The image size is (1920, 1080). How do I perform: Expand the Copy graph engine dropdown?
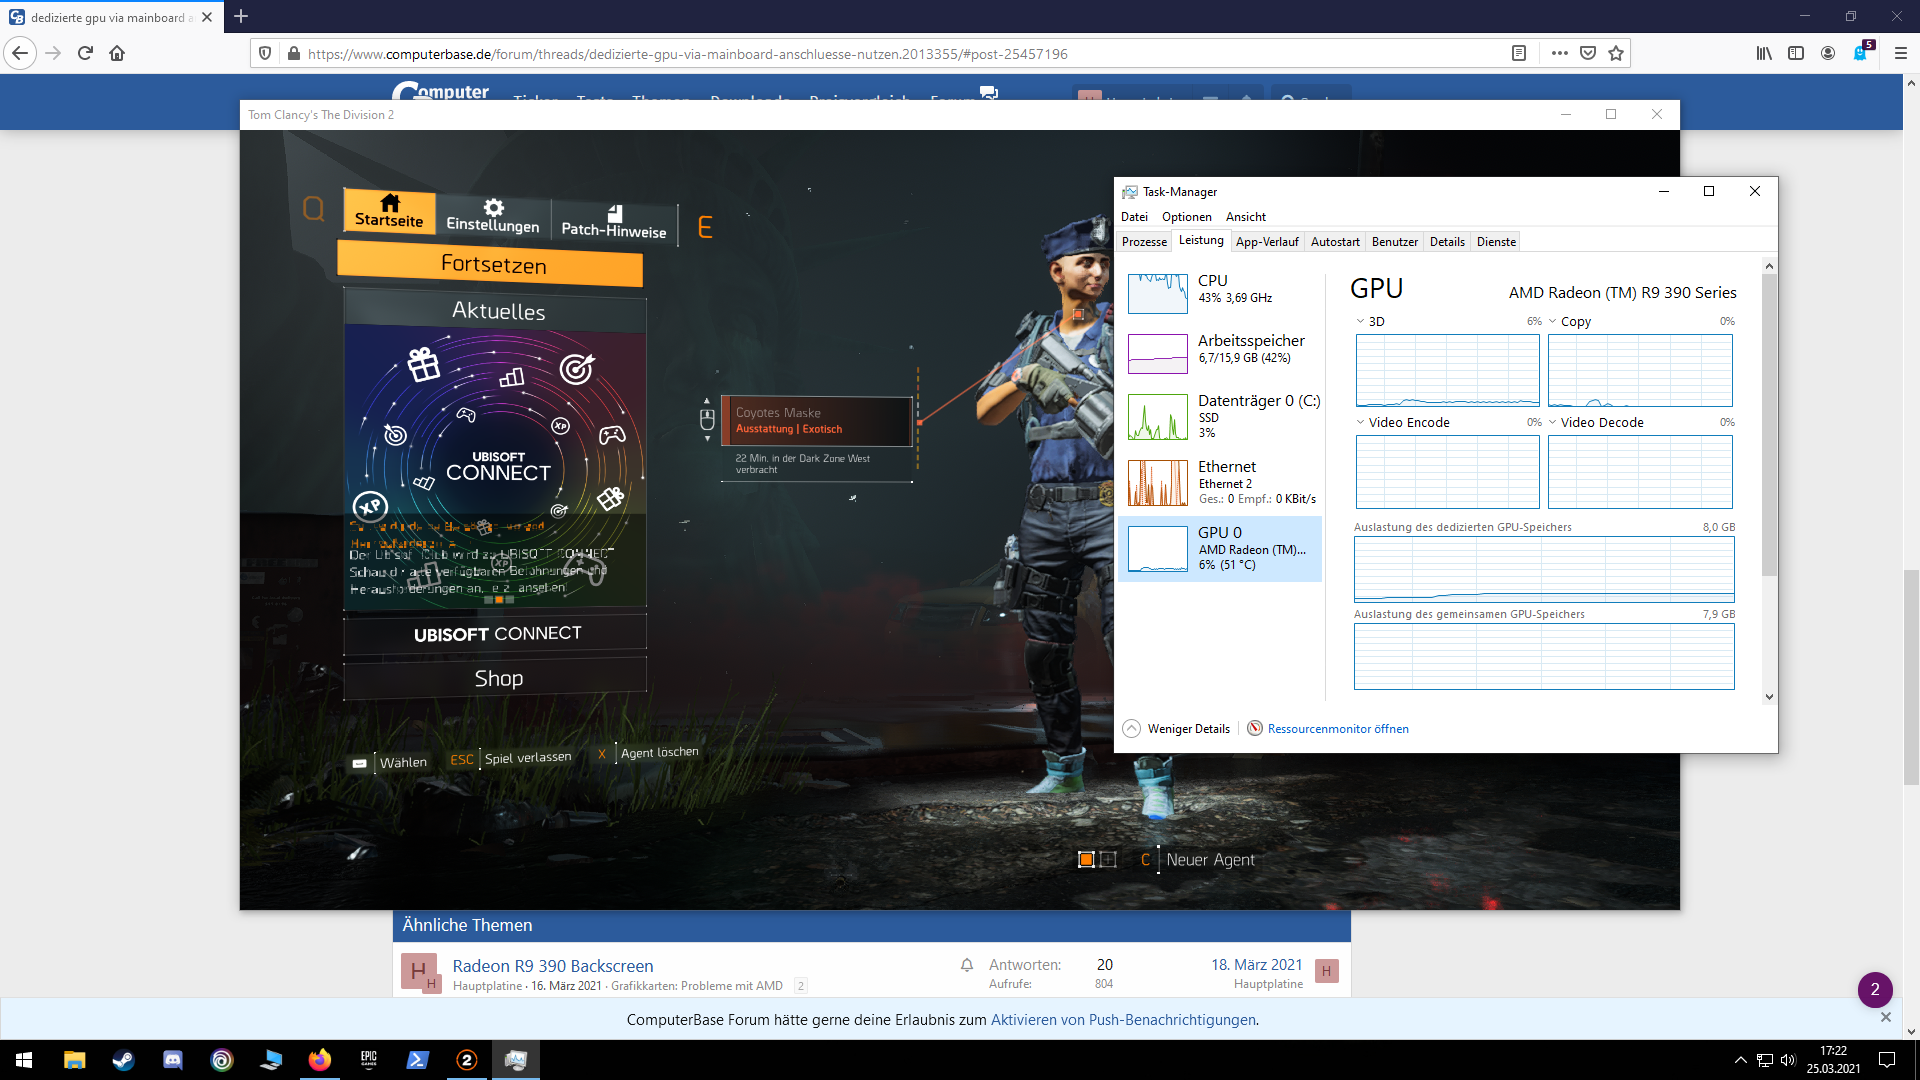1552,321
